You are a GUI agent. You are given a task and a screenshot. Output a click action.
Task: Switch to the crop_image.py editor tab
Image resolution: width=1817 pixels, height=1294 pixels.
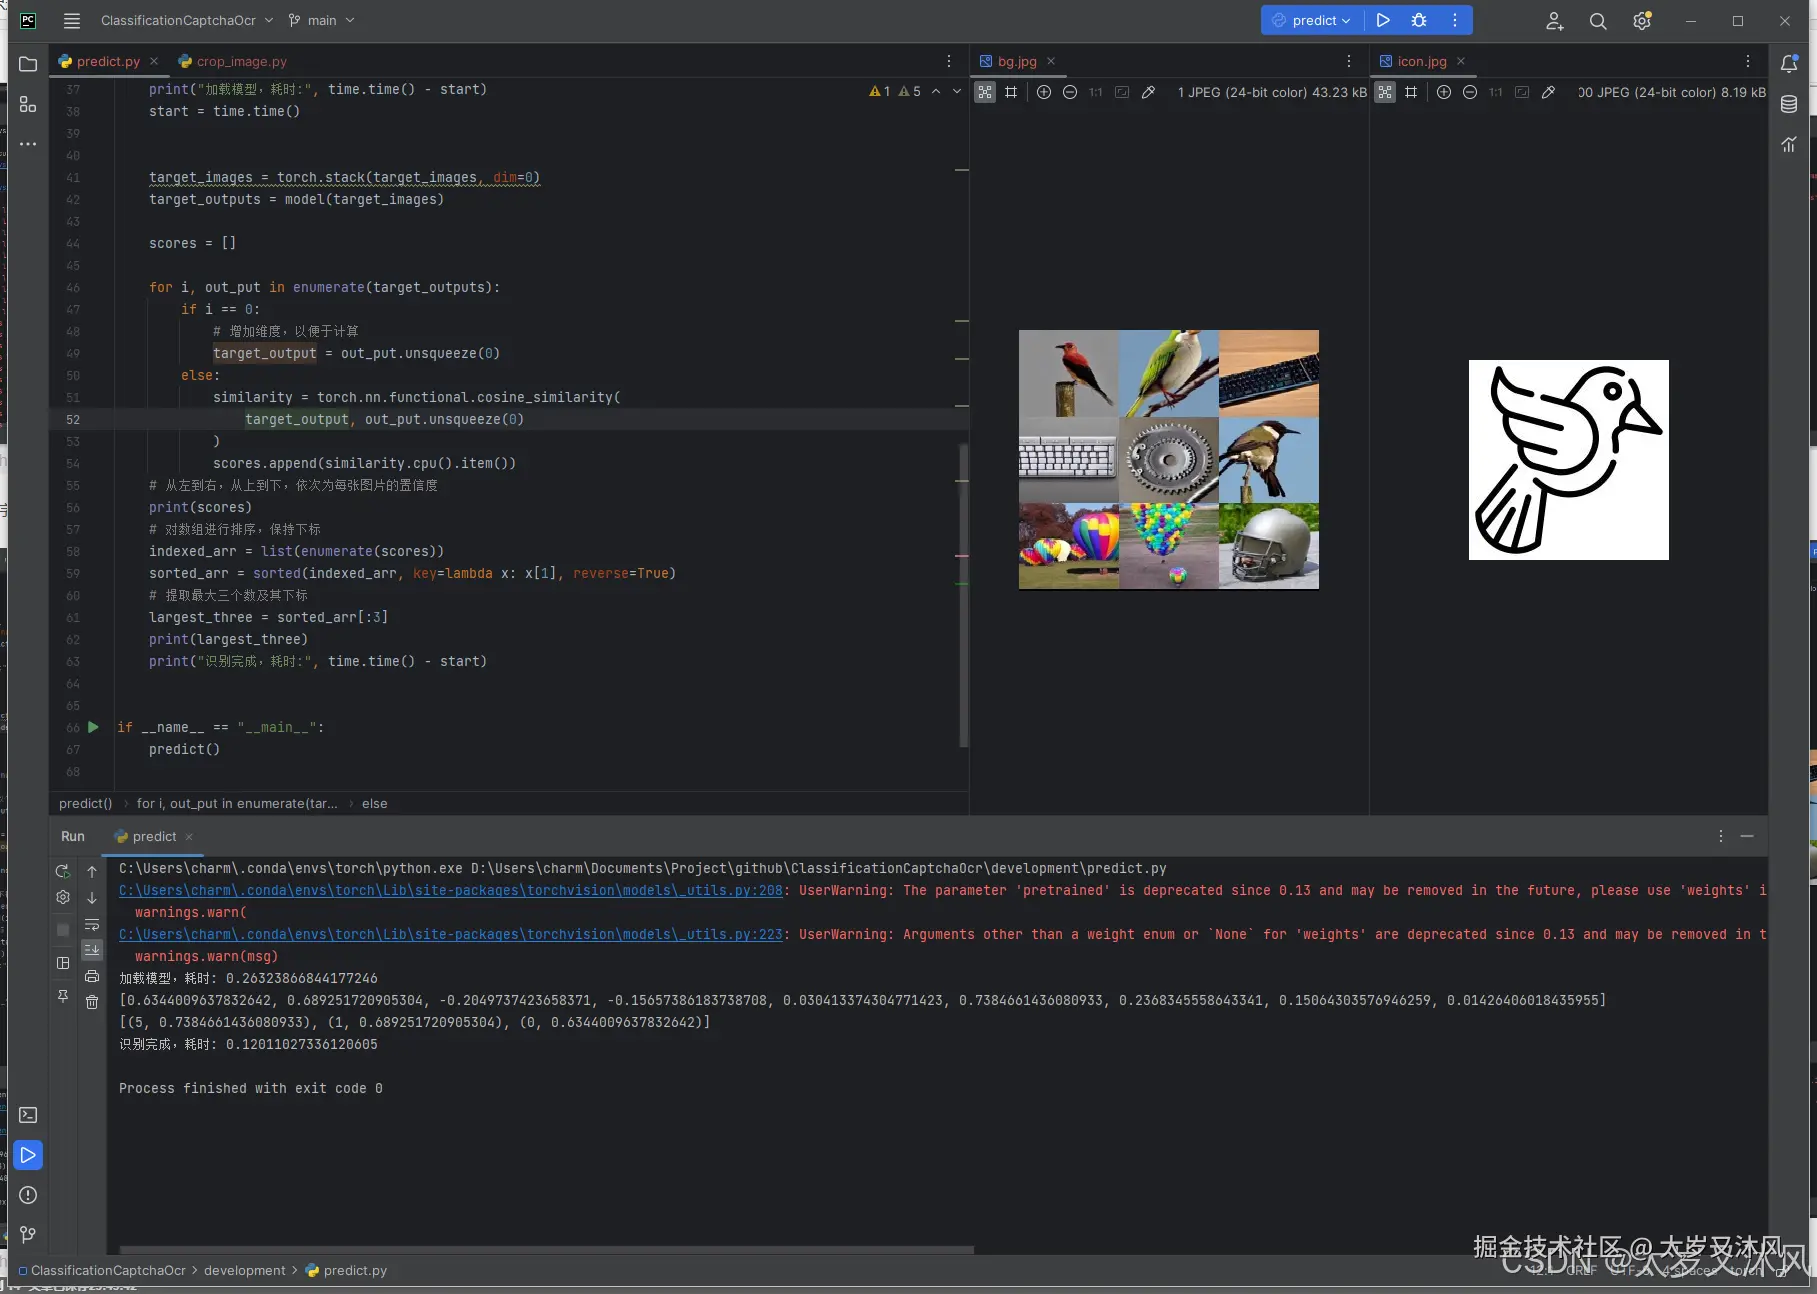[x=232, y=61]
